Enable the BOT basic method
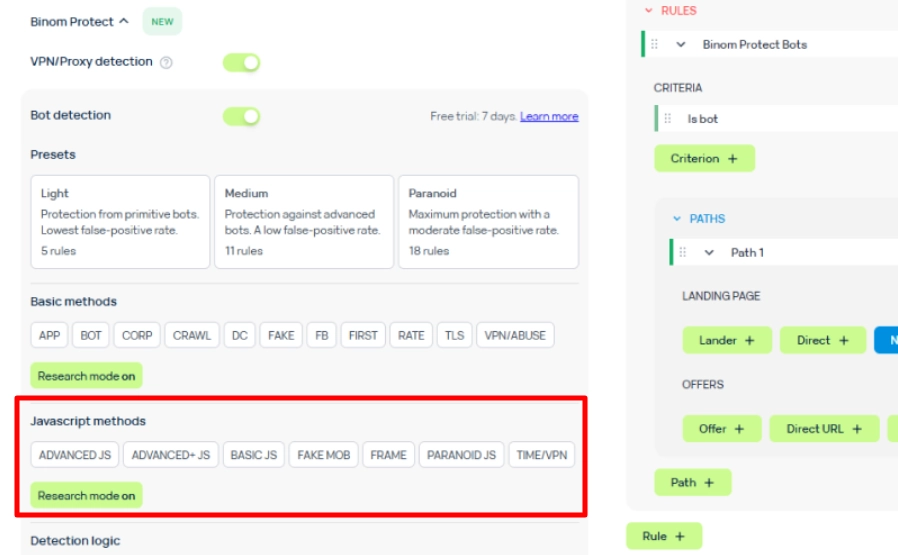 point(90,335)
